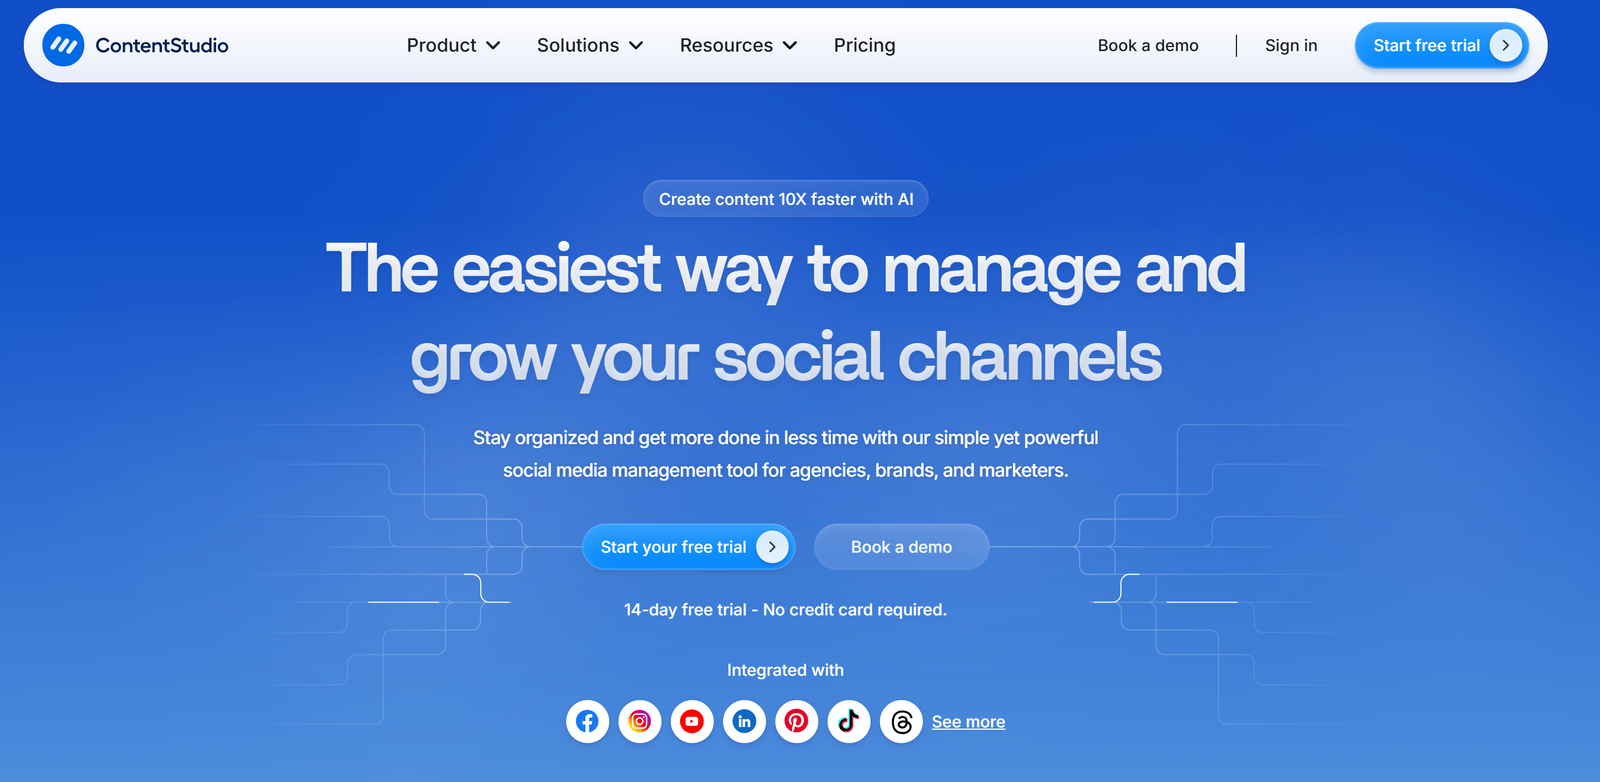Image resolution: width=1600 pixels, height=782 pixels.
Task: Open the YouTube integration icon
Action: [x=692, y=721]
